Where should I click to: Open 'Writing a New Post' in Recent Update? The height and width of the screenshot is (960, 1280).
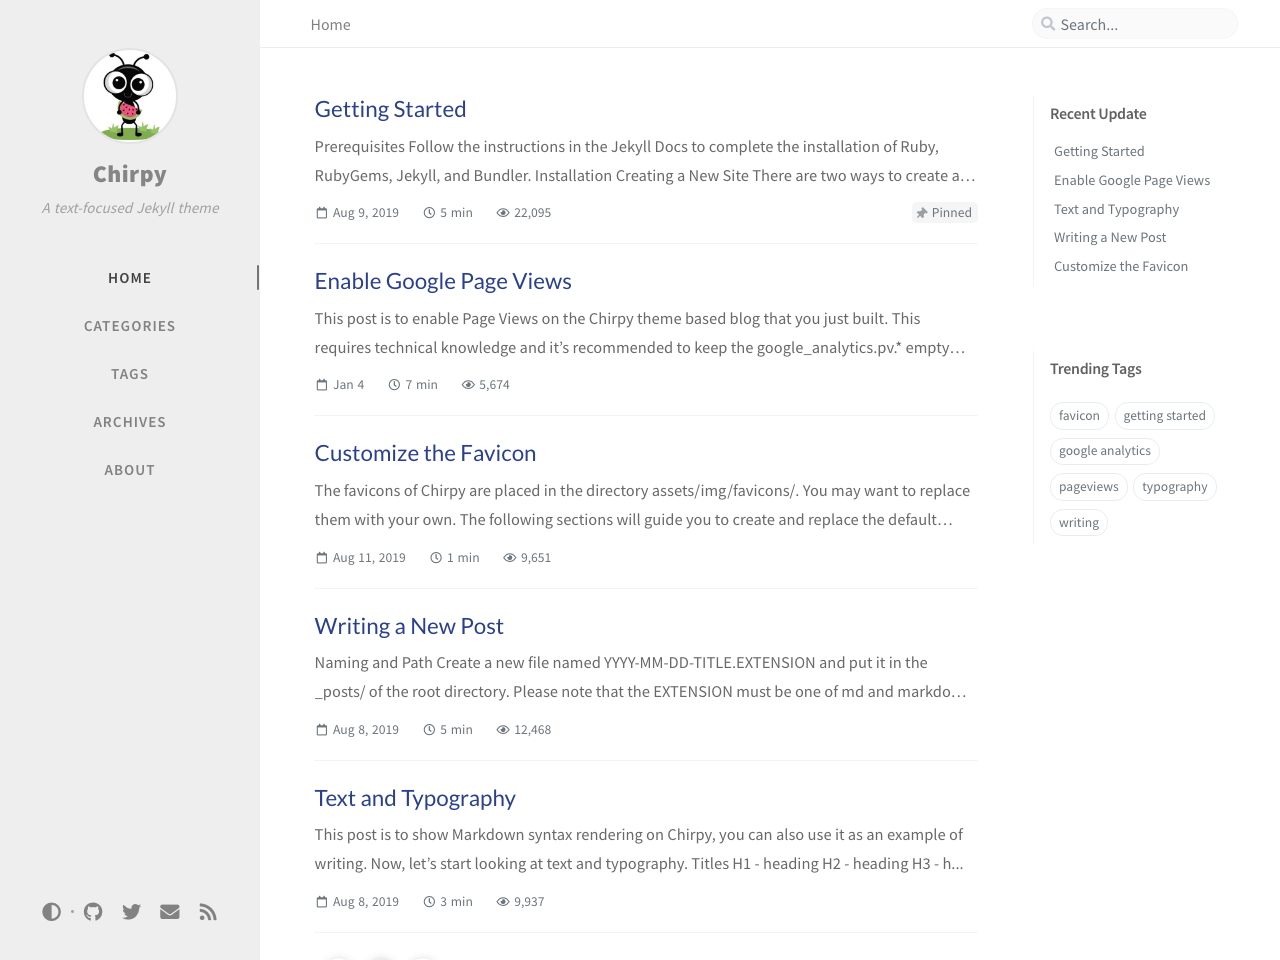point(1110,237)
